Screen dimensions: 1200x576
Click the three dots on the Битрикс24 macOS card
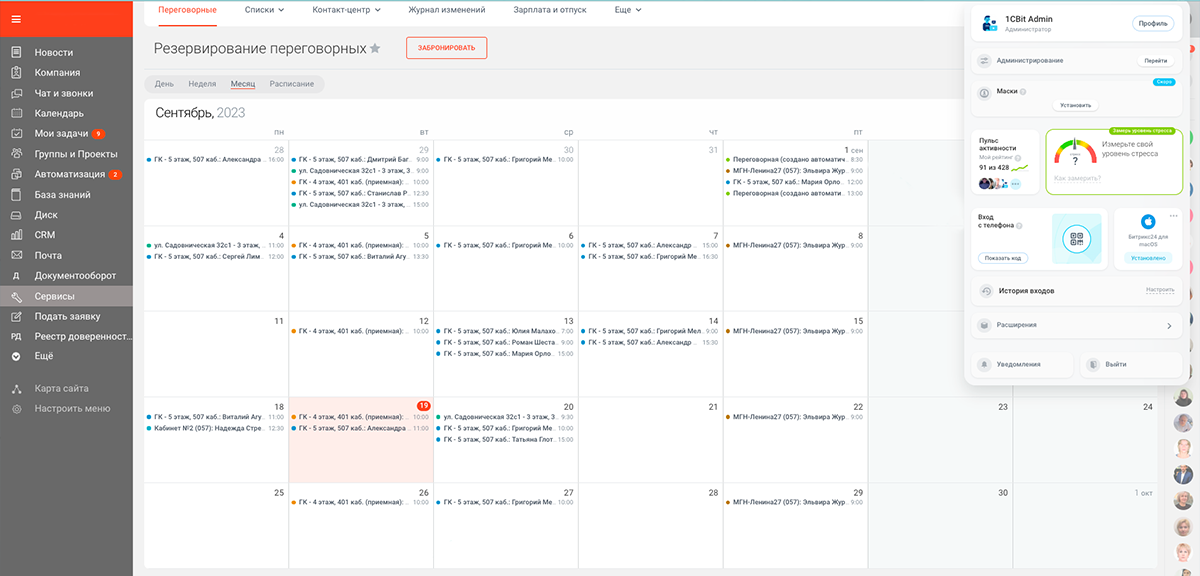[x=1174, y=216]
